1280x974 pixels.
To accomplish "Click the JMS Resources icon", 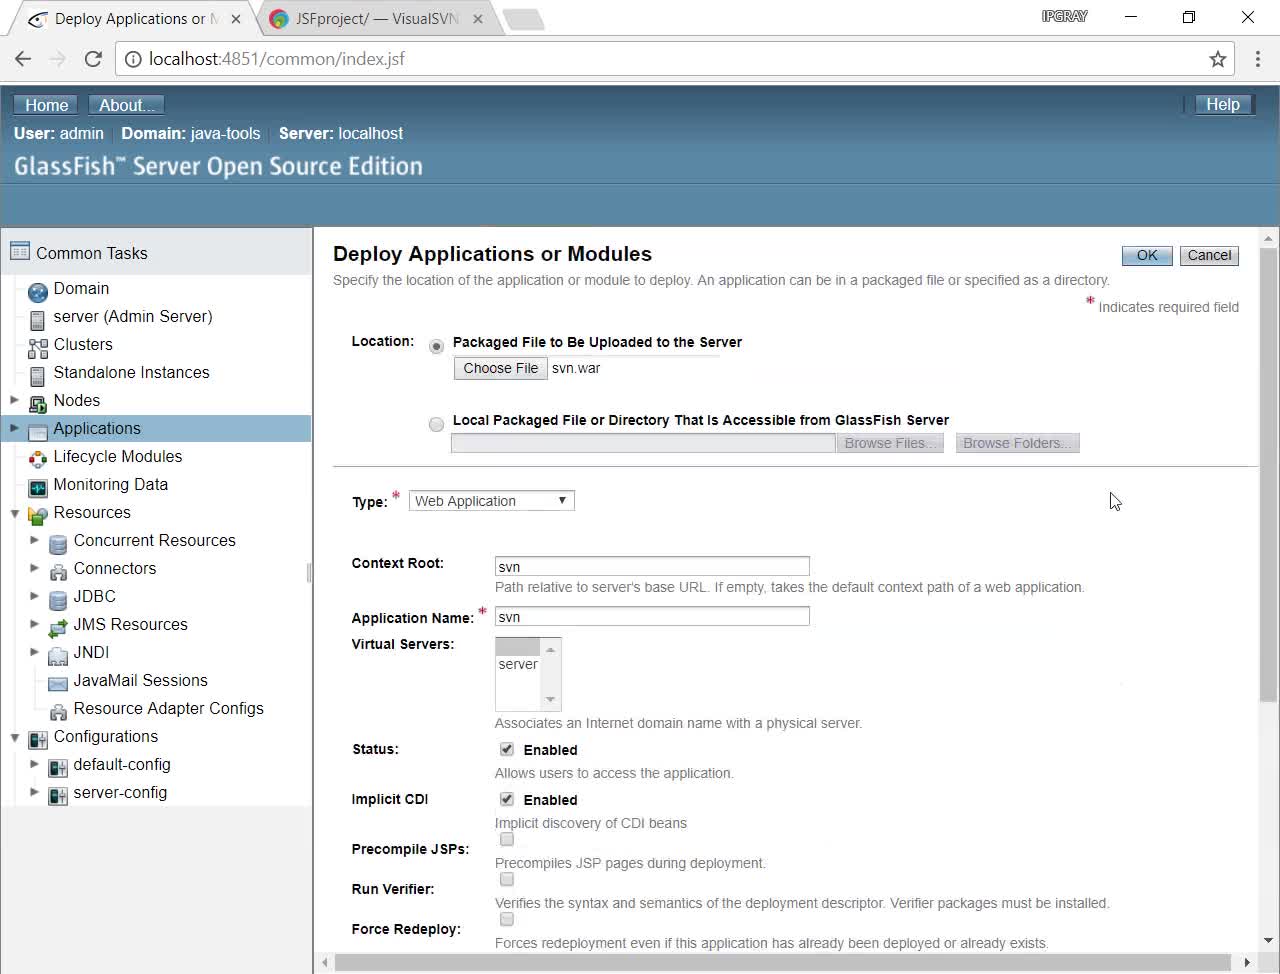I will click(58, 628).
